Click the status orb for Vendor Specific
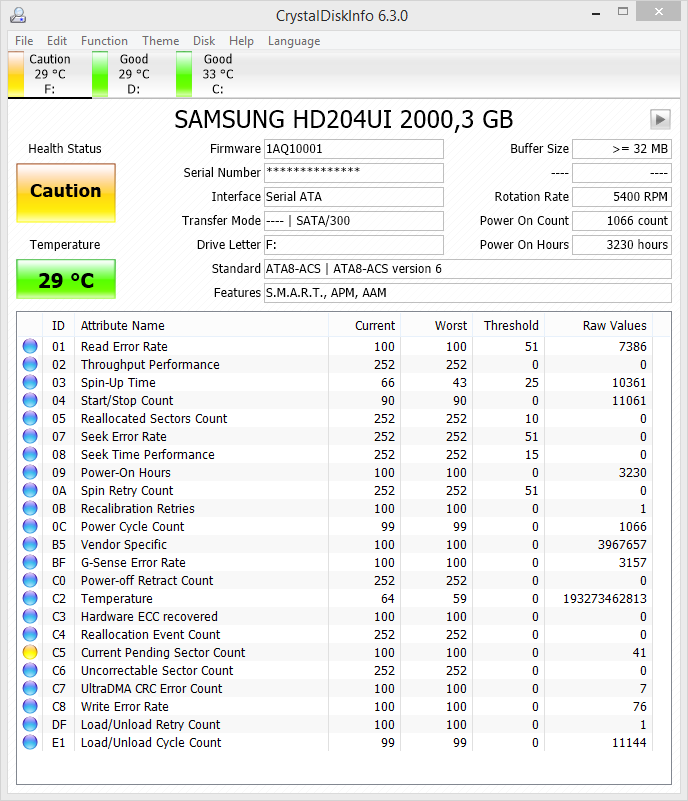Image resolution: width=688 pixels, height=801 pixels. point(30,545)
